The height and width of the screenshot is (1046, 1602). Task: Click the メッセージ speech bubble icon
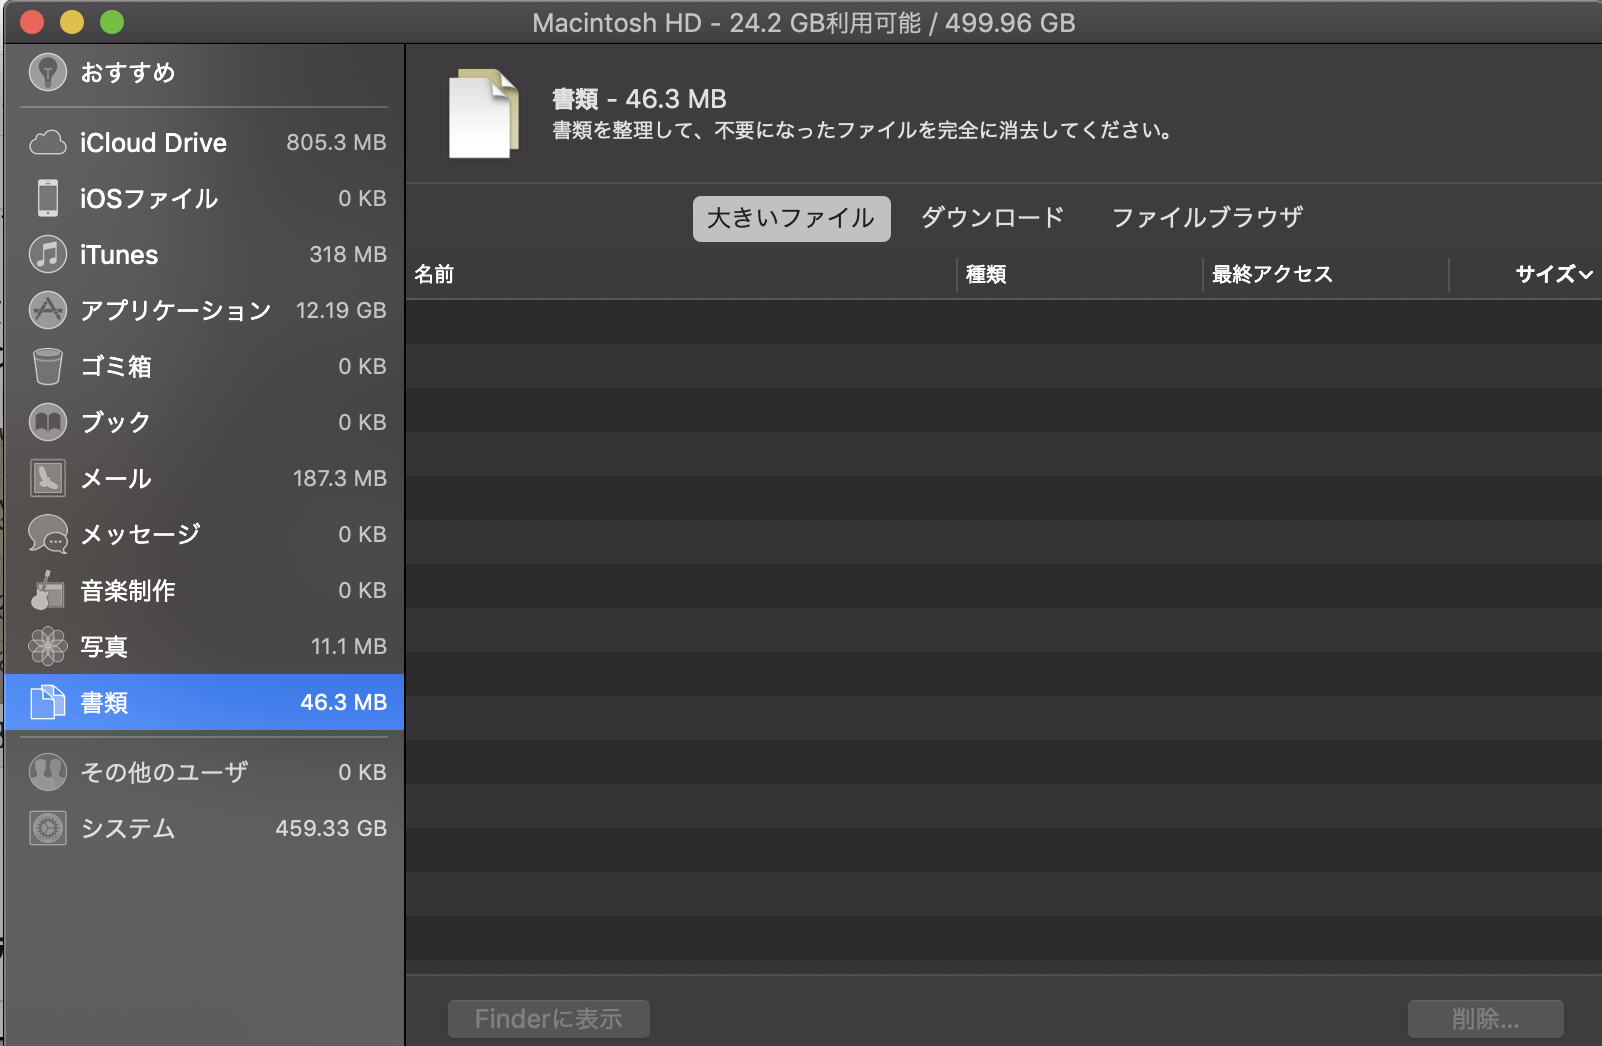pos(48,534)
